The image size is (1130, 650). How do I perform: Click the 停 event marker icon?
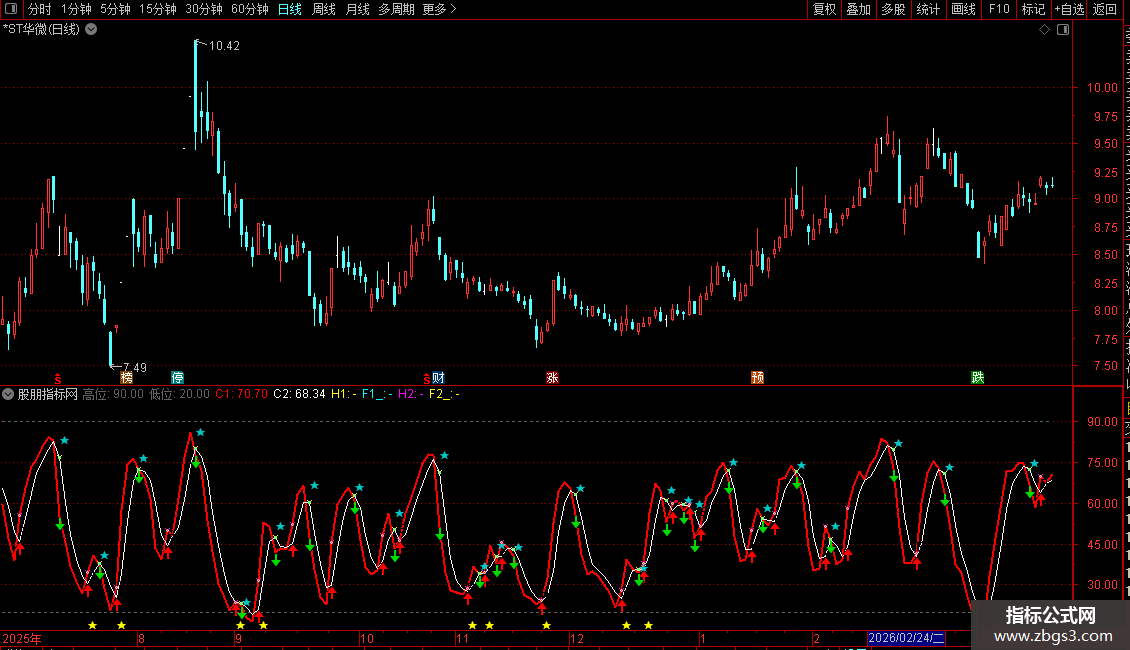click(x=177, y=378)
